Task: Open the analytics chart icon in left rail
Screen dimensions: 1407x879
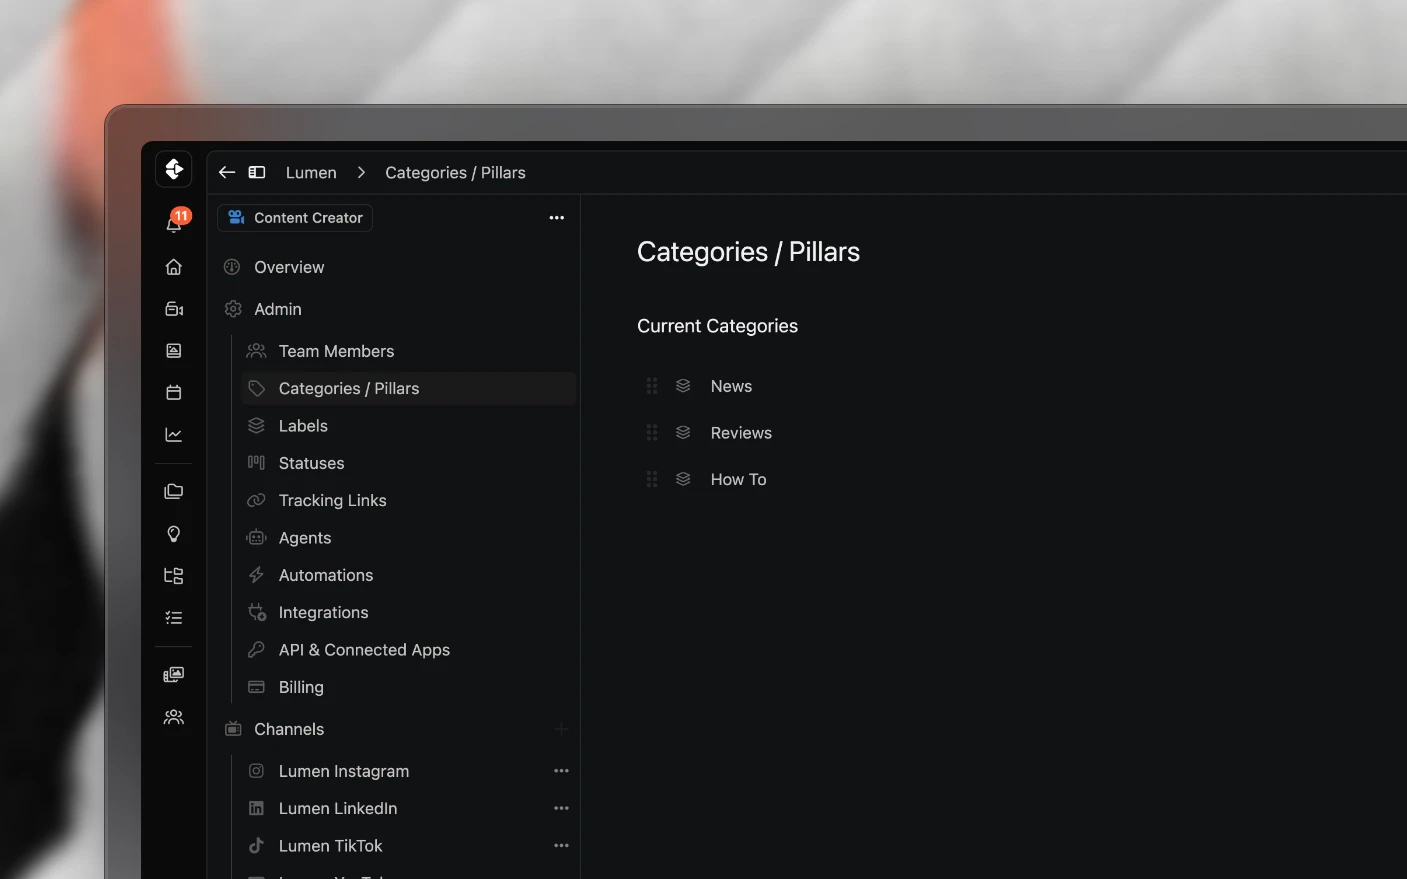Action: (174, 435)
